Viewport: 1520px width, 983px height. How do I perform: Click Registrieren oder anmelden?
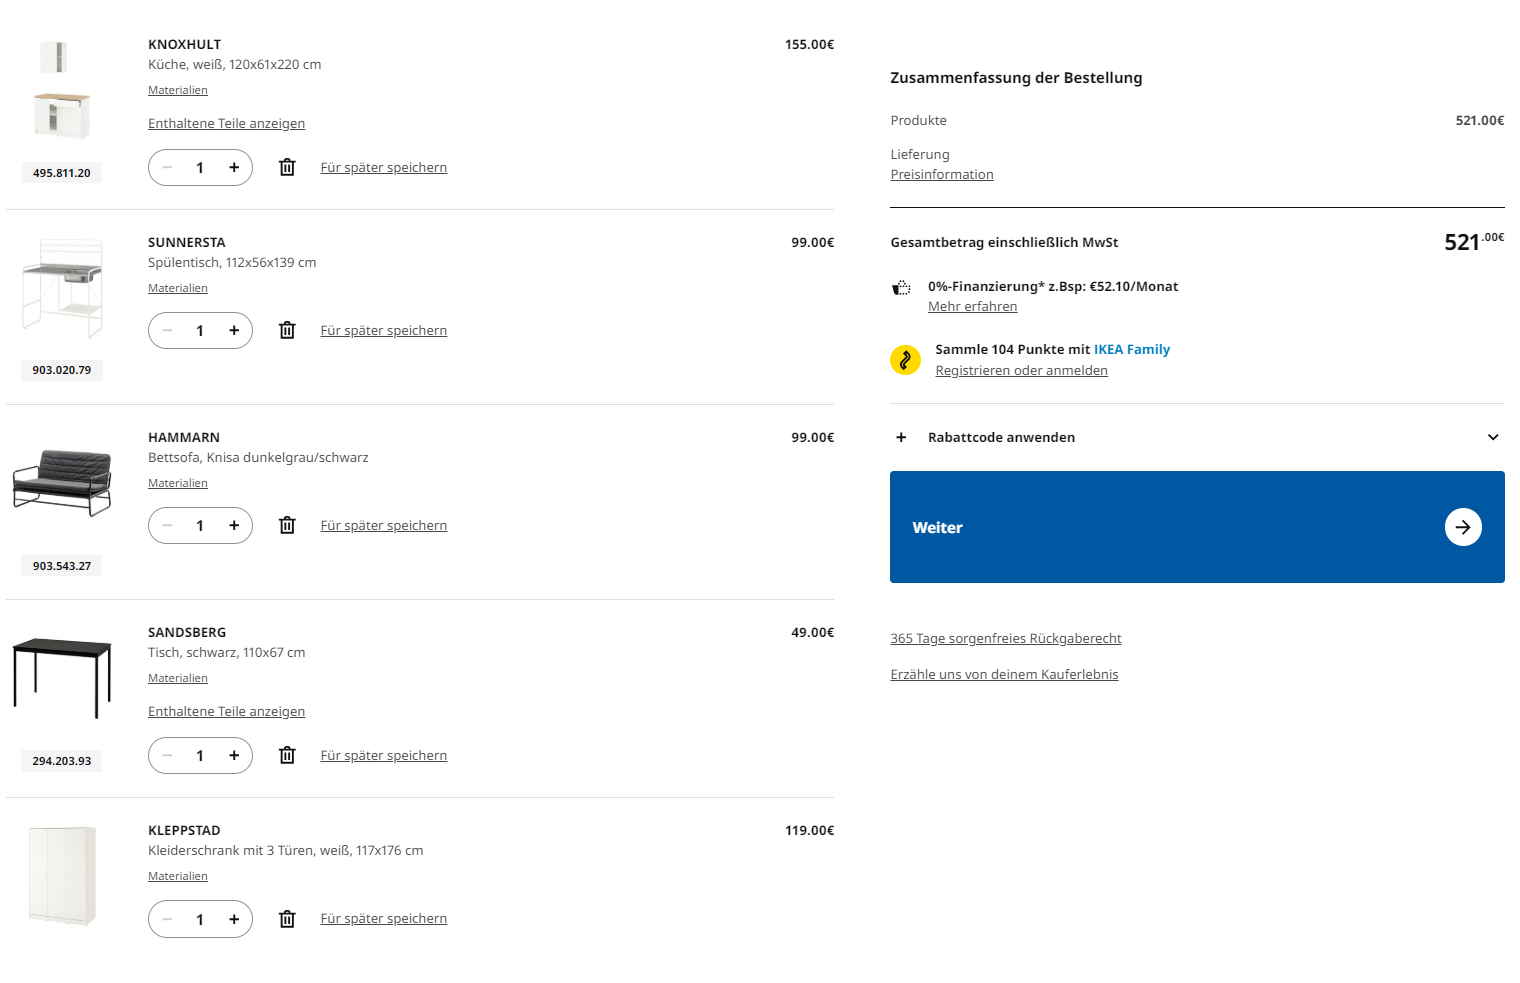point(1021,371)
